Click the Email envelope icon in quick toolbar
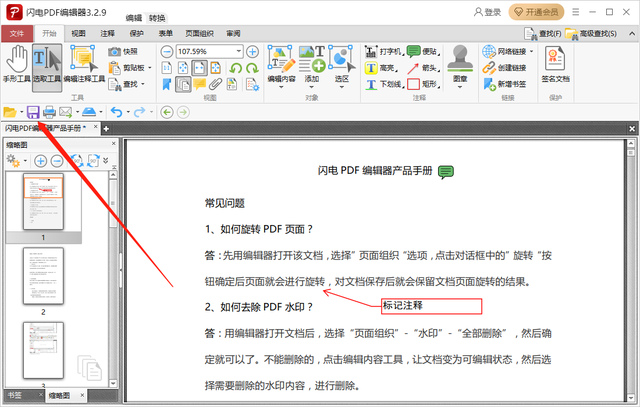Screen dimensions: 640x407 65,112
